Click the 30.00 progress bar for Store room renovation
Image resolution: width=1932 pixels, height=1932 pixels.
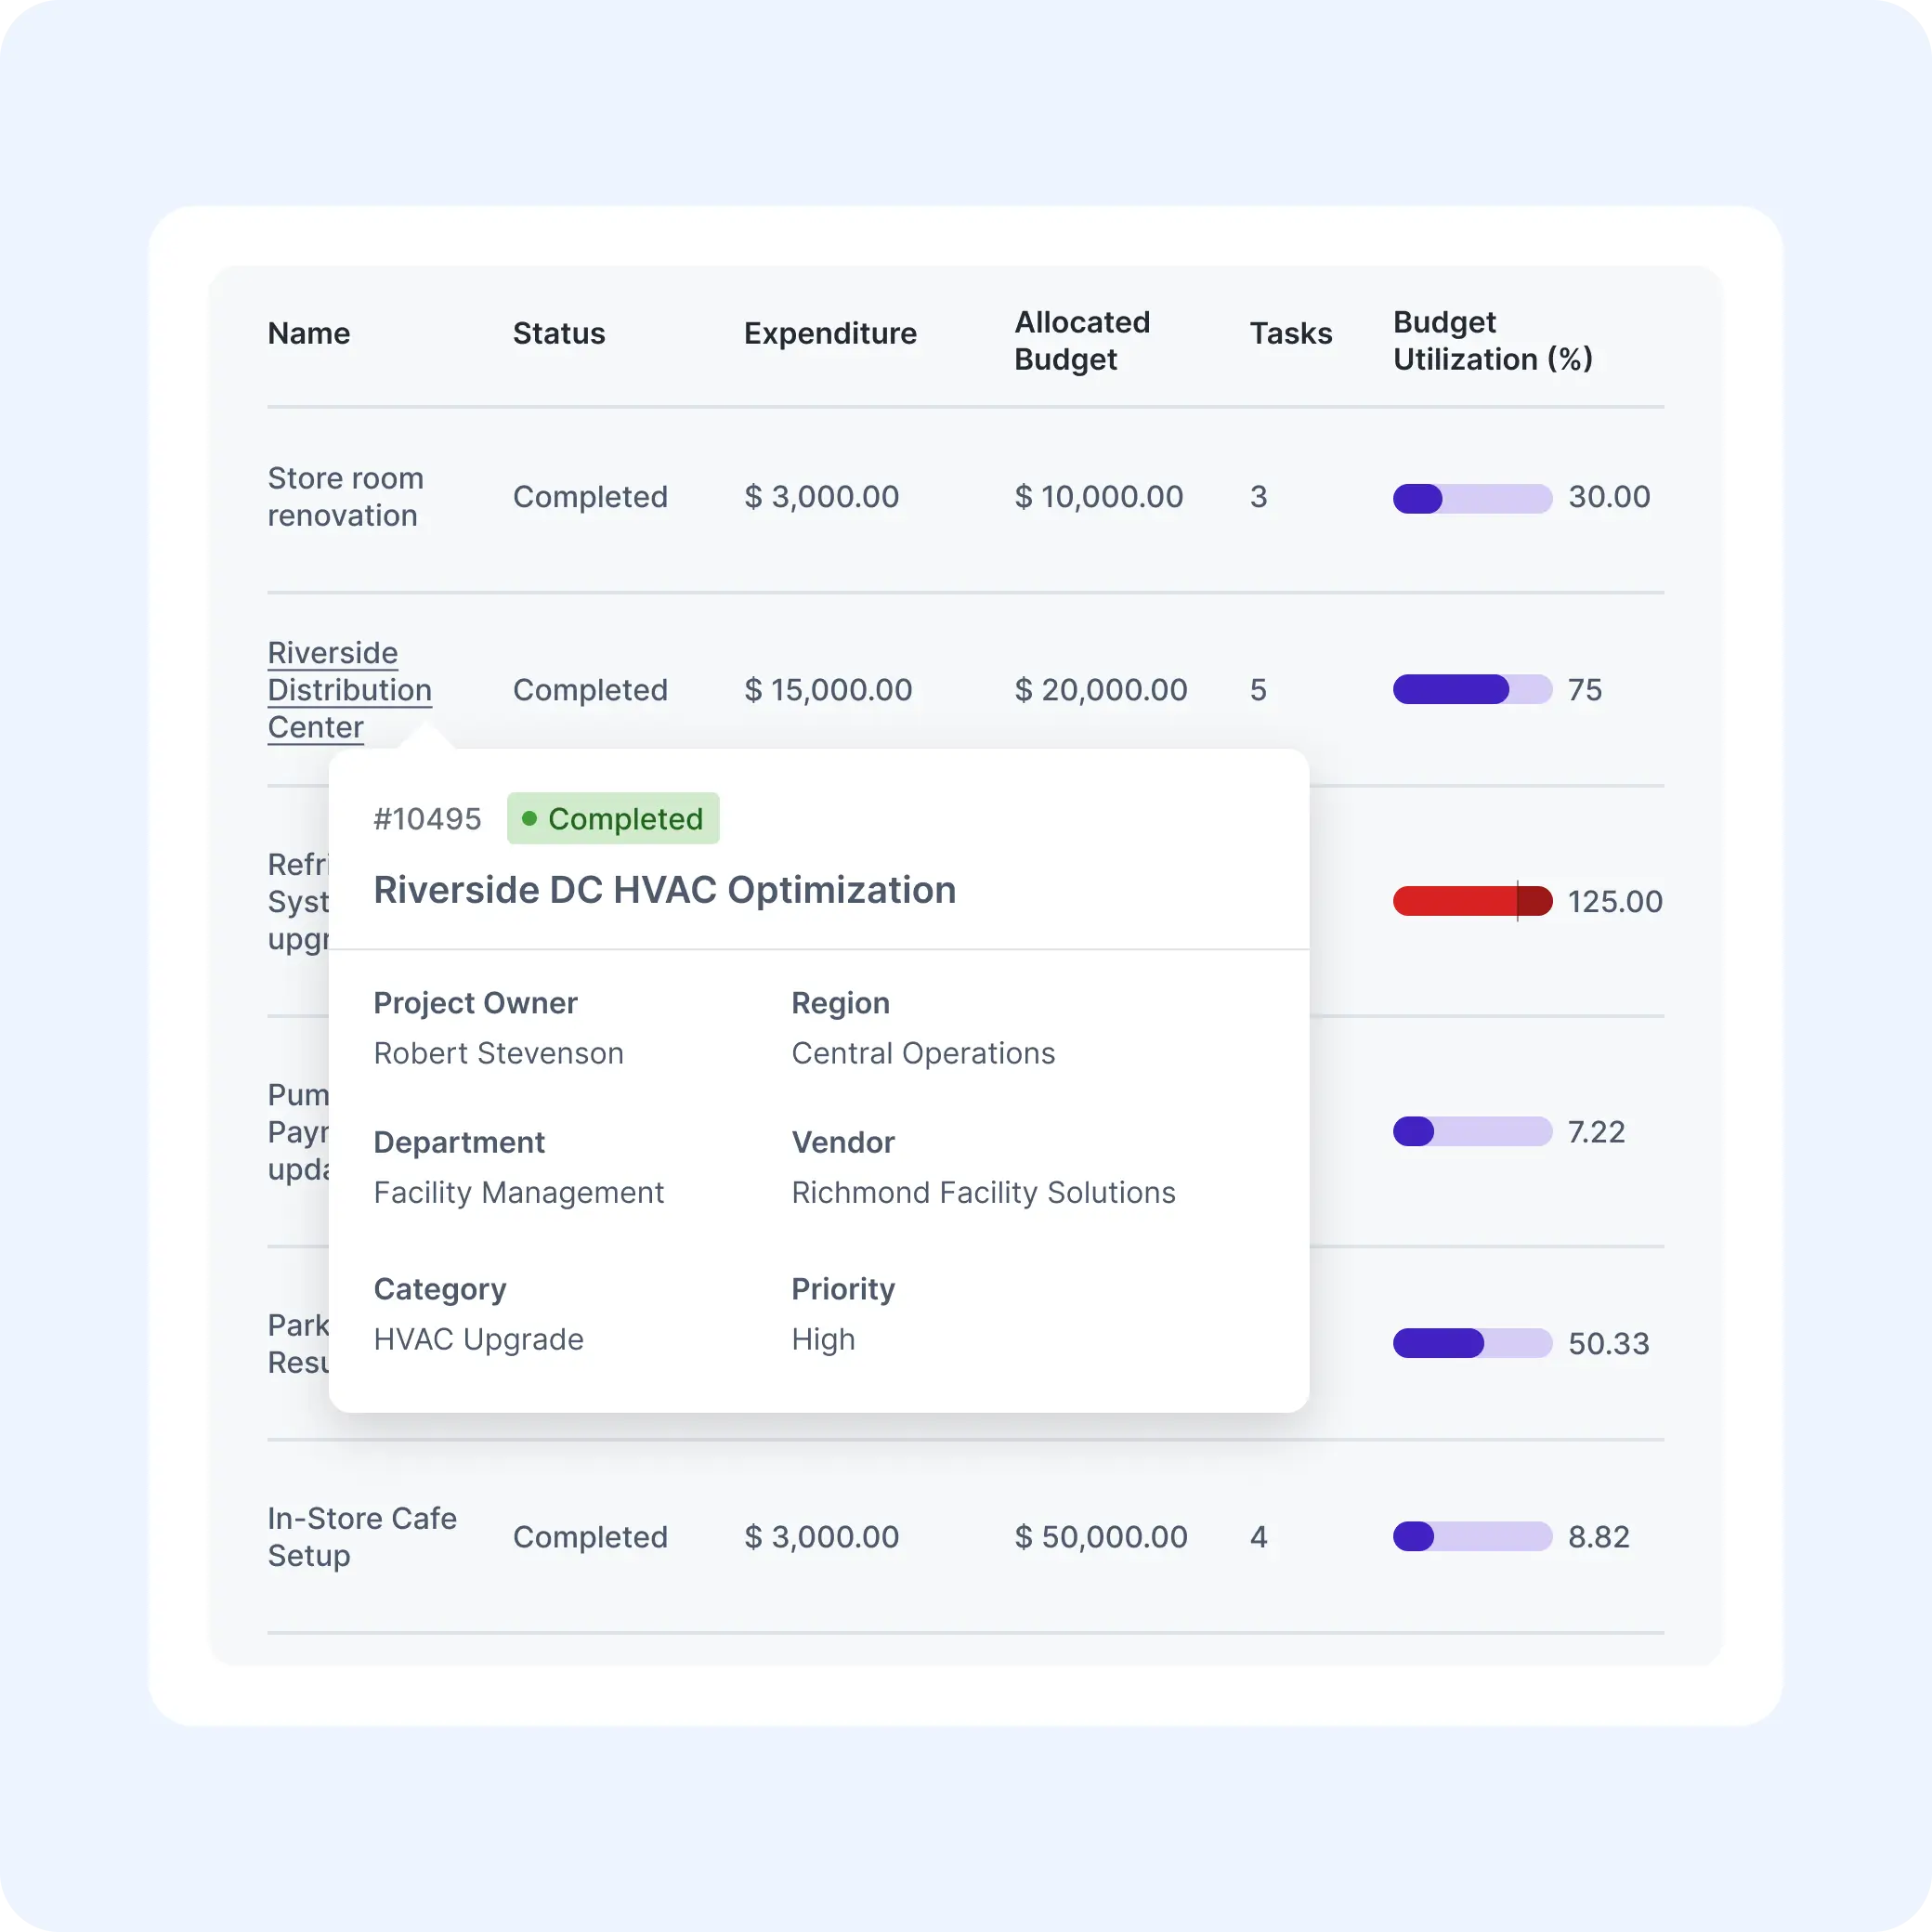click(x=1472, y=497)
